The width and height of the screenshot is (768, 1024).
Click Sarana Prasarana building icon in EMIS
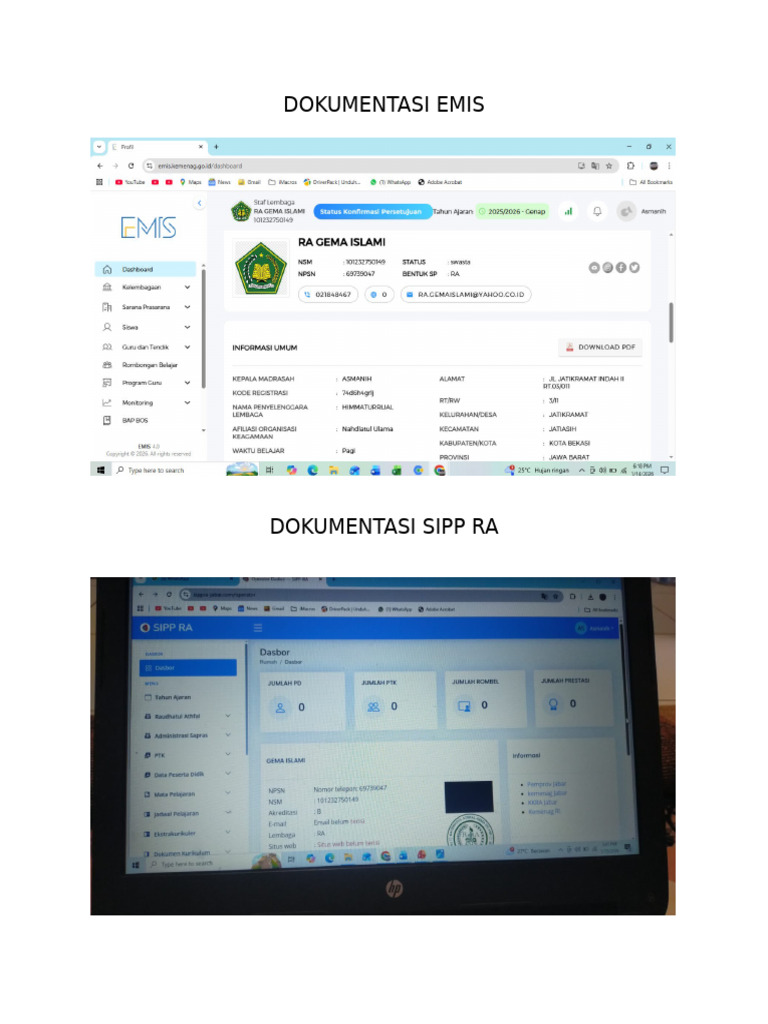(107, 307)
